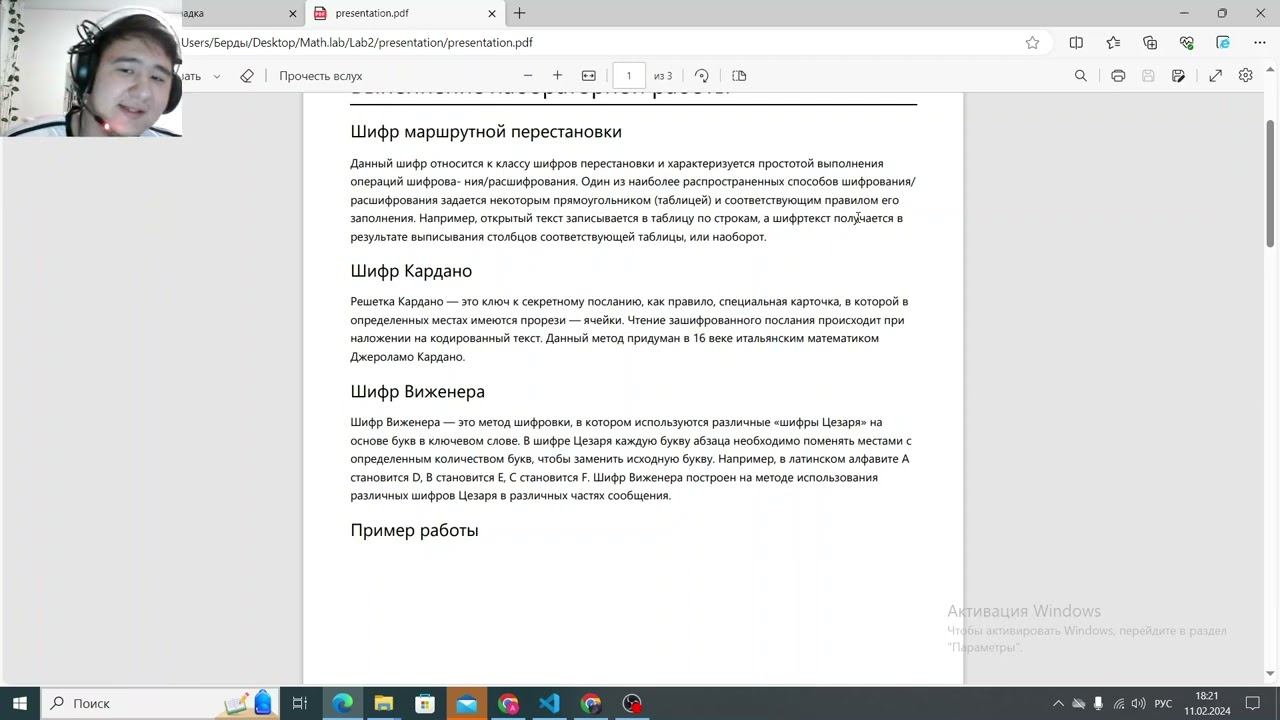The height and width of the screenshot is (720, 1280).
Task: Open a new browser tab
Action: pos(520,13)
